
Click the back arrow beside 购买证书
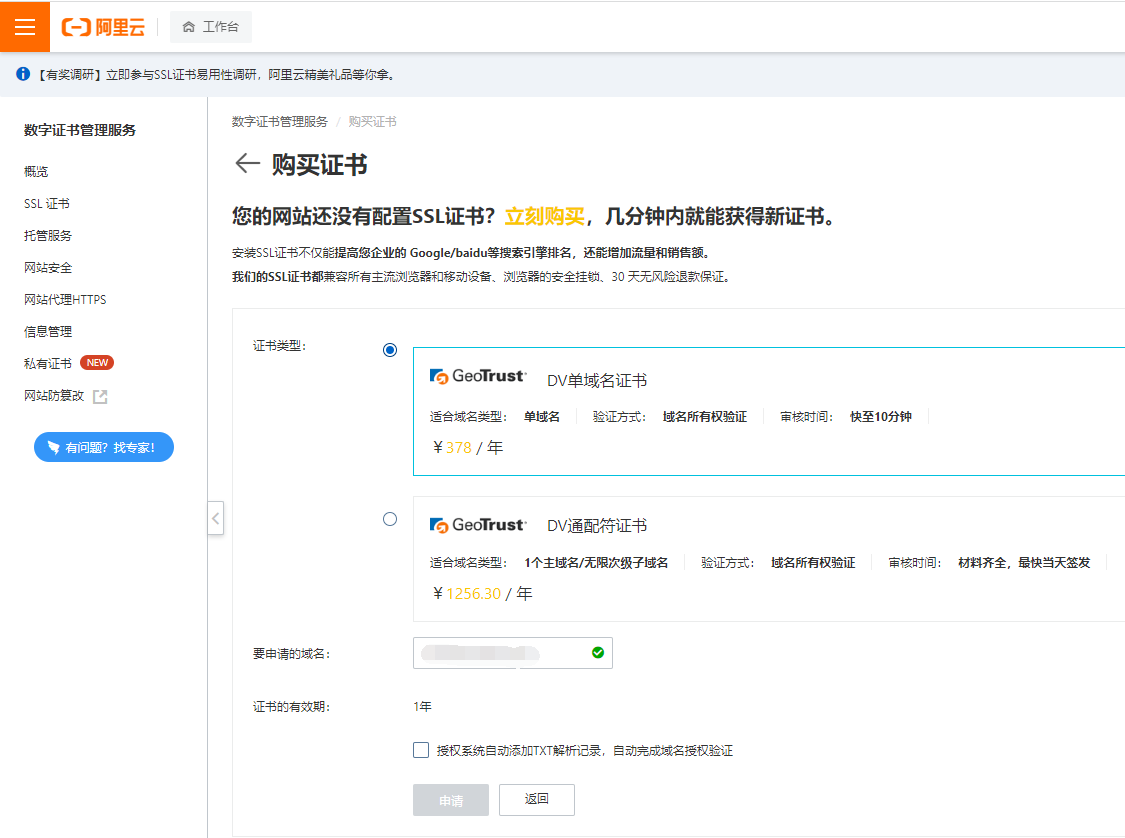point(246,164)
